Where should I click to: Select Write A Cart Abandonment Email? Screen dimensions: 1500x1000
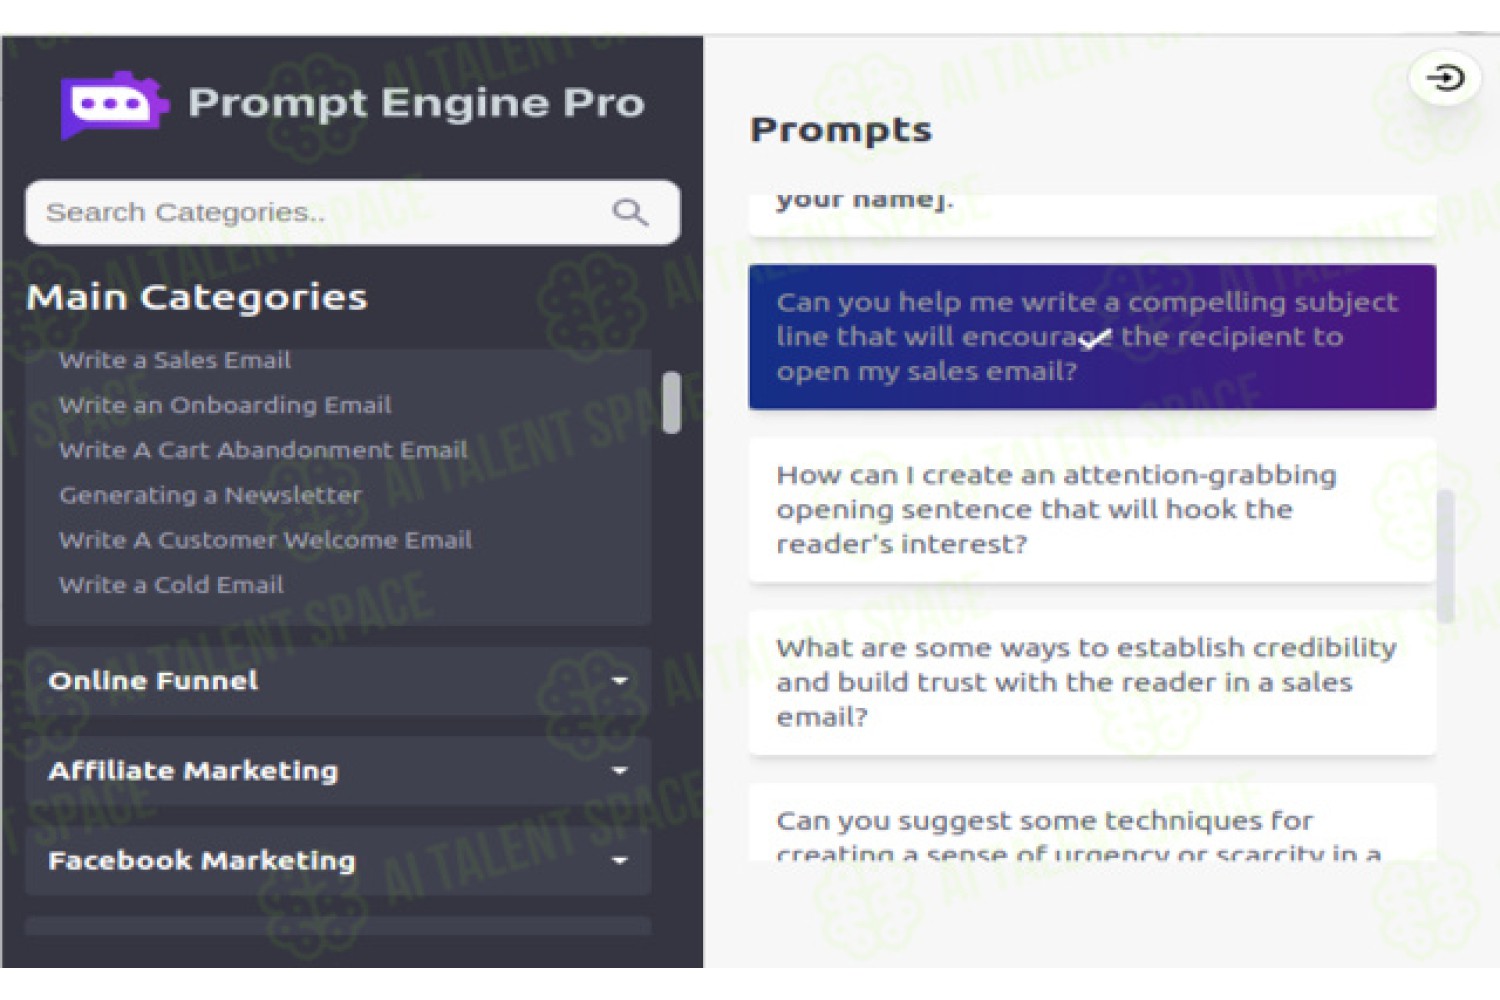click(263, 450)
